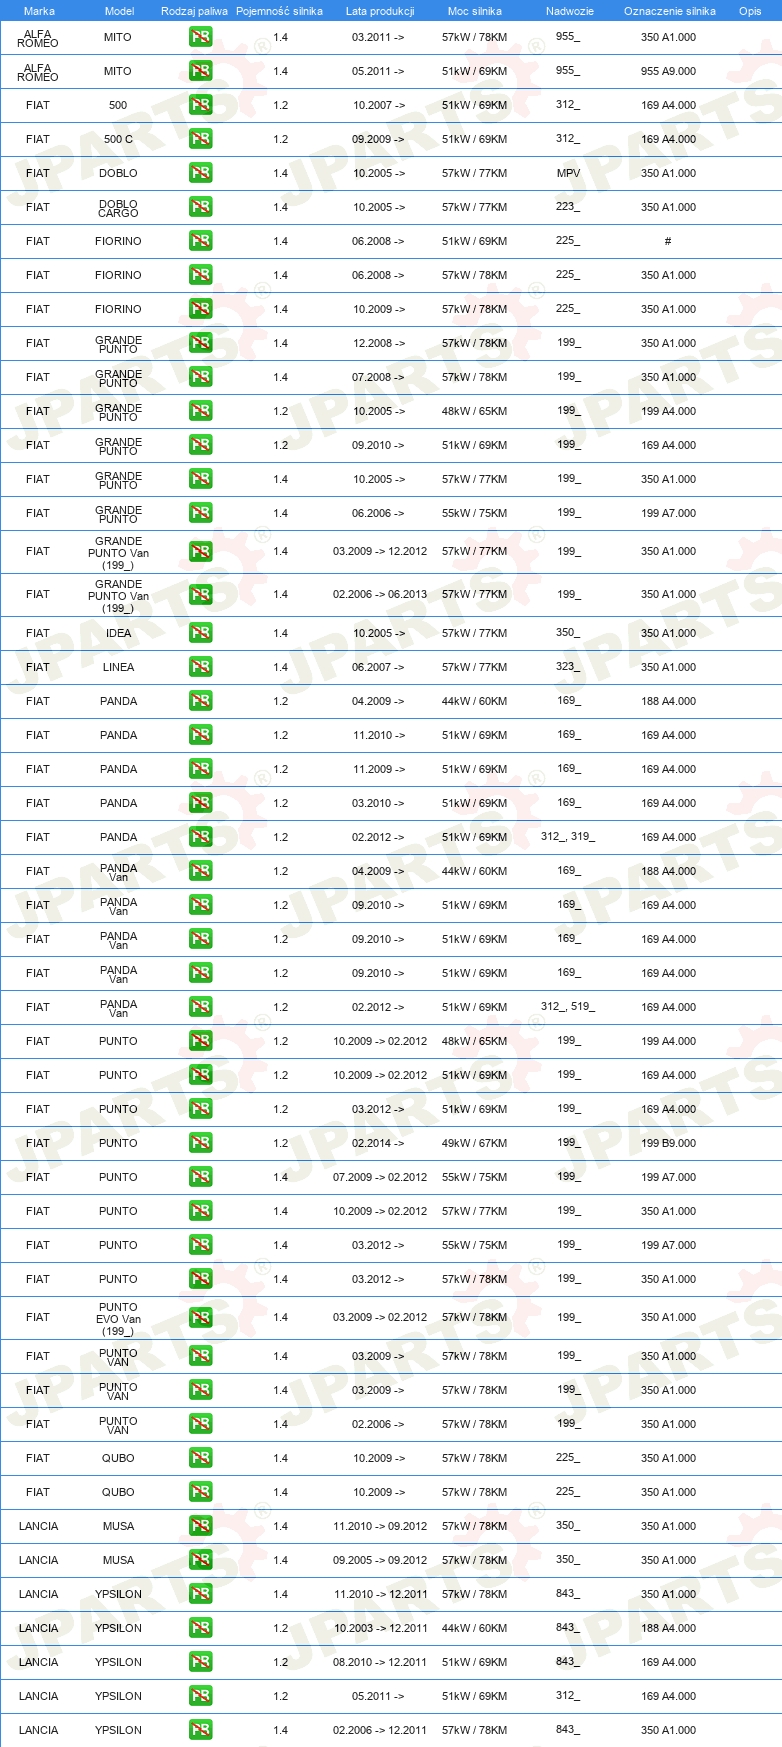Click the 323_ body code in the LINEA row
This screenshot has width=782, height=1747.
coord(568,667)
